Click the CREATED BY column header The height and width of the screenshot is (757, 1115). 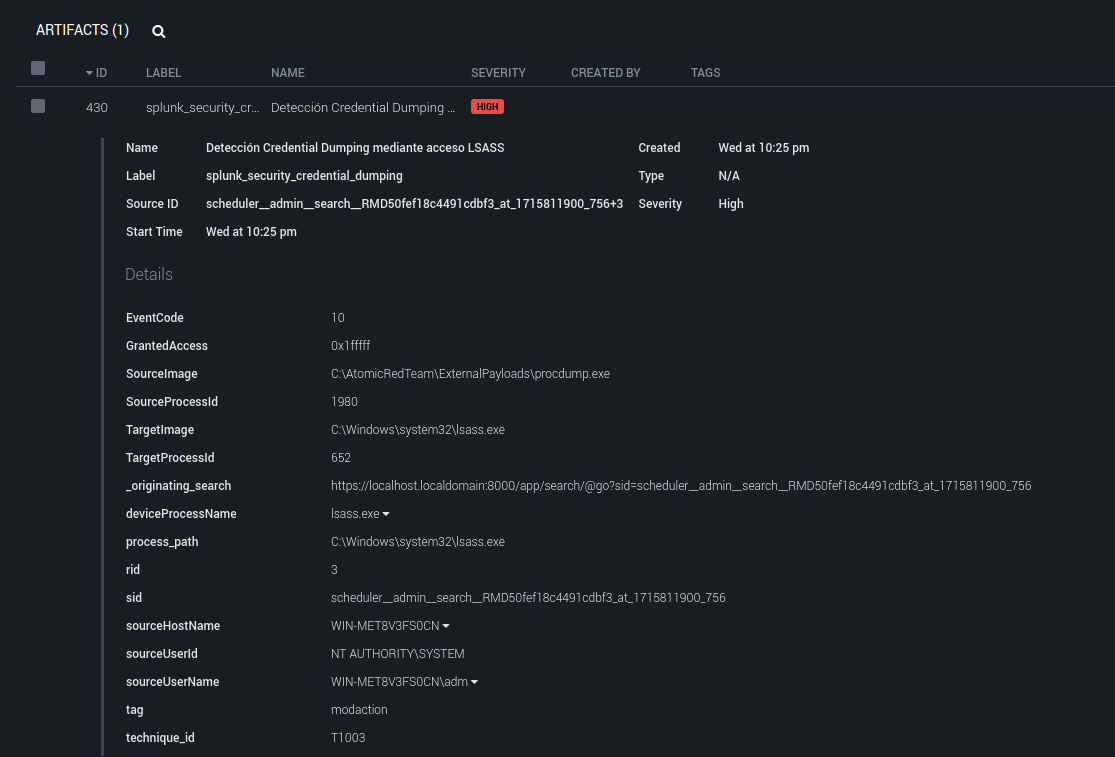tap(605, 73)
